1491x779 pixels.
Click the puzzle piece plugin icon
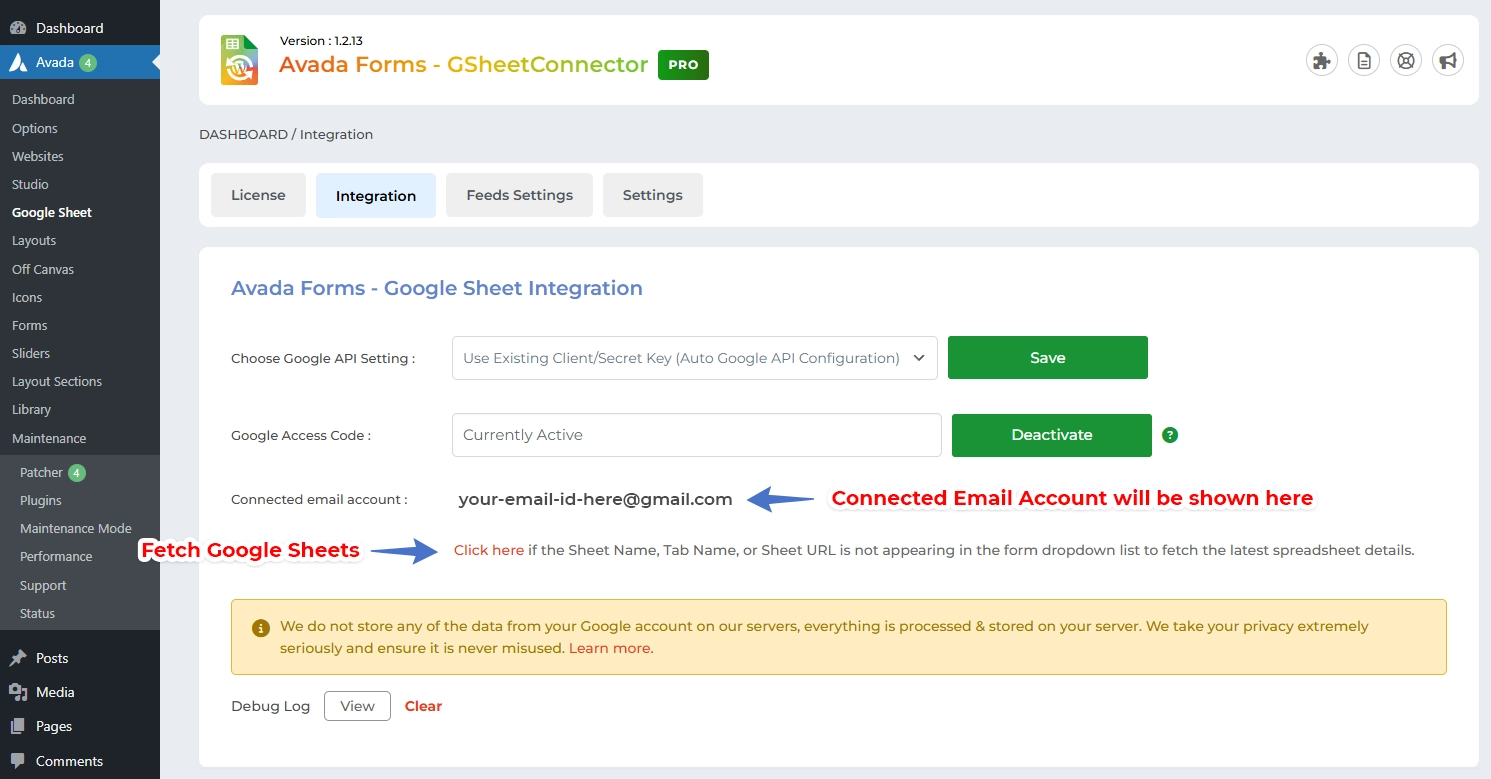(x=1322, y=61)
